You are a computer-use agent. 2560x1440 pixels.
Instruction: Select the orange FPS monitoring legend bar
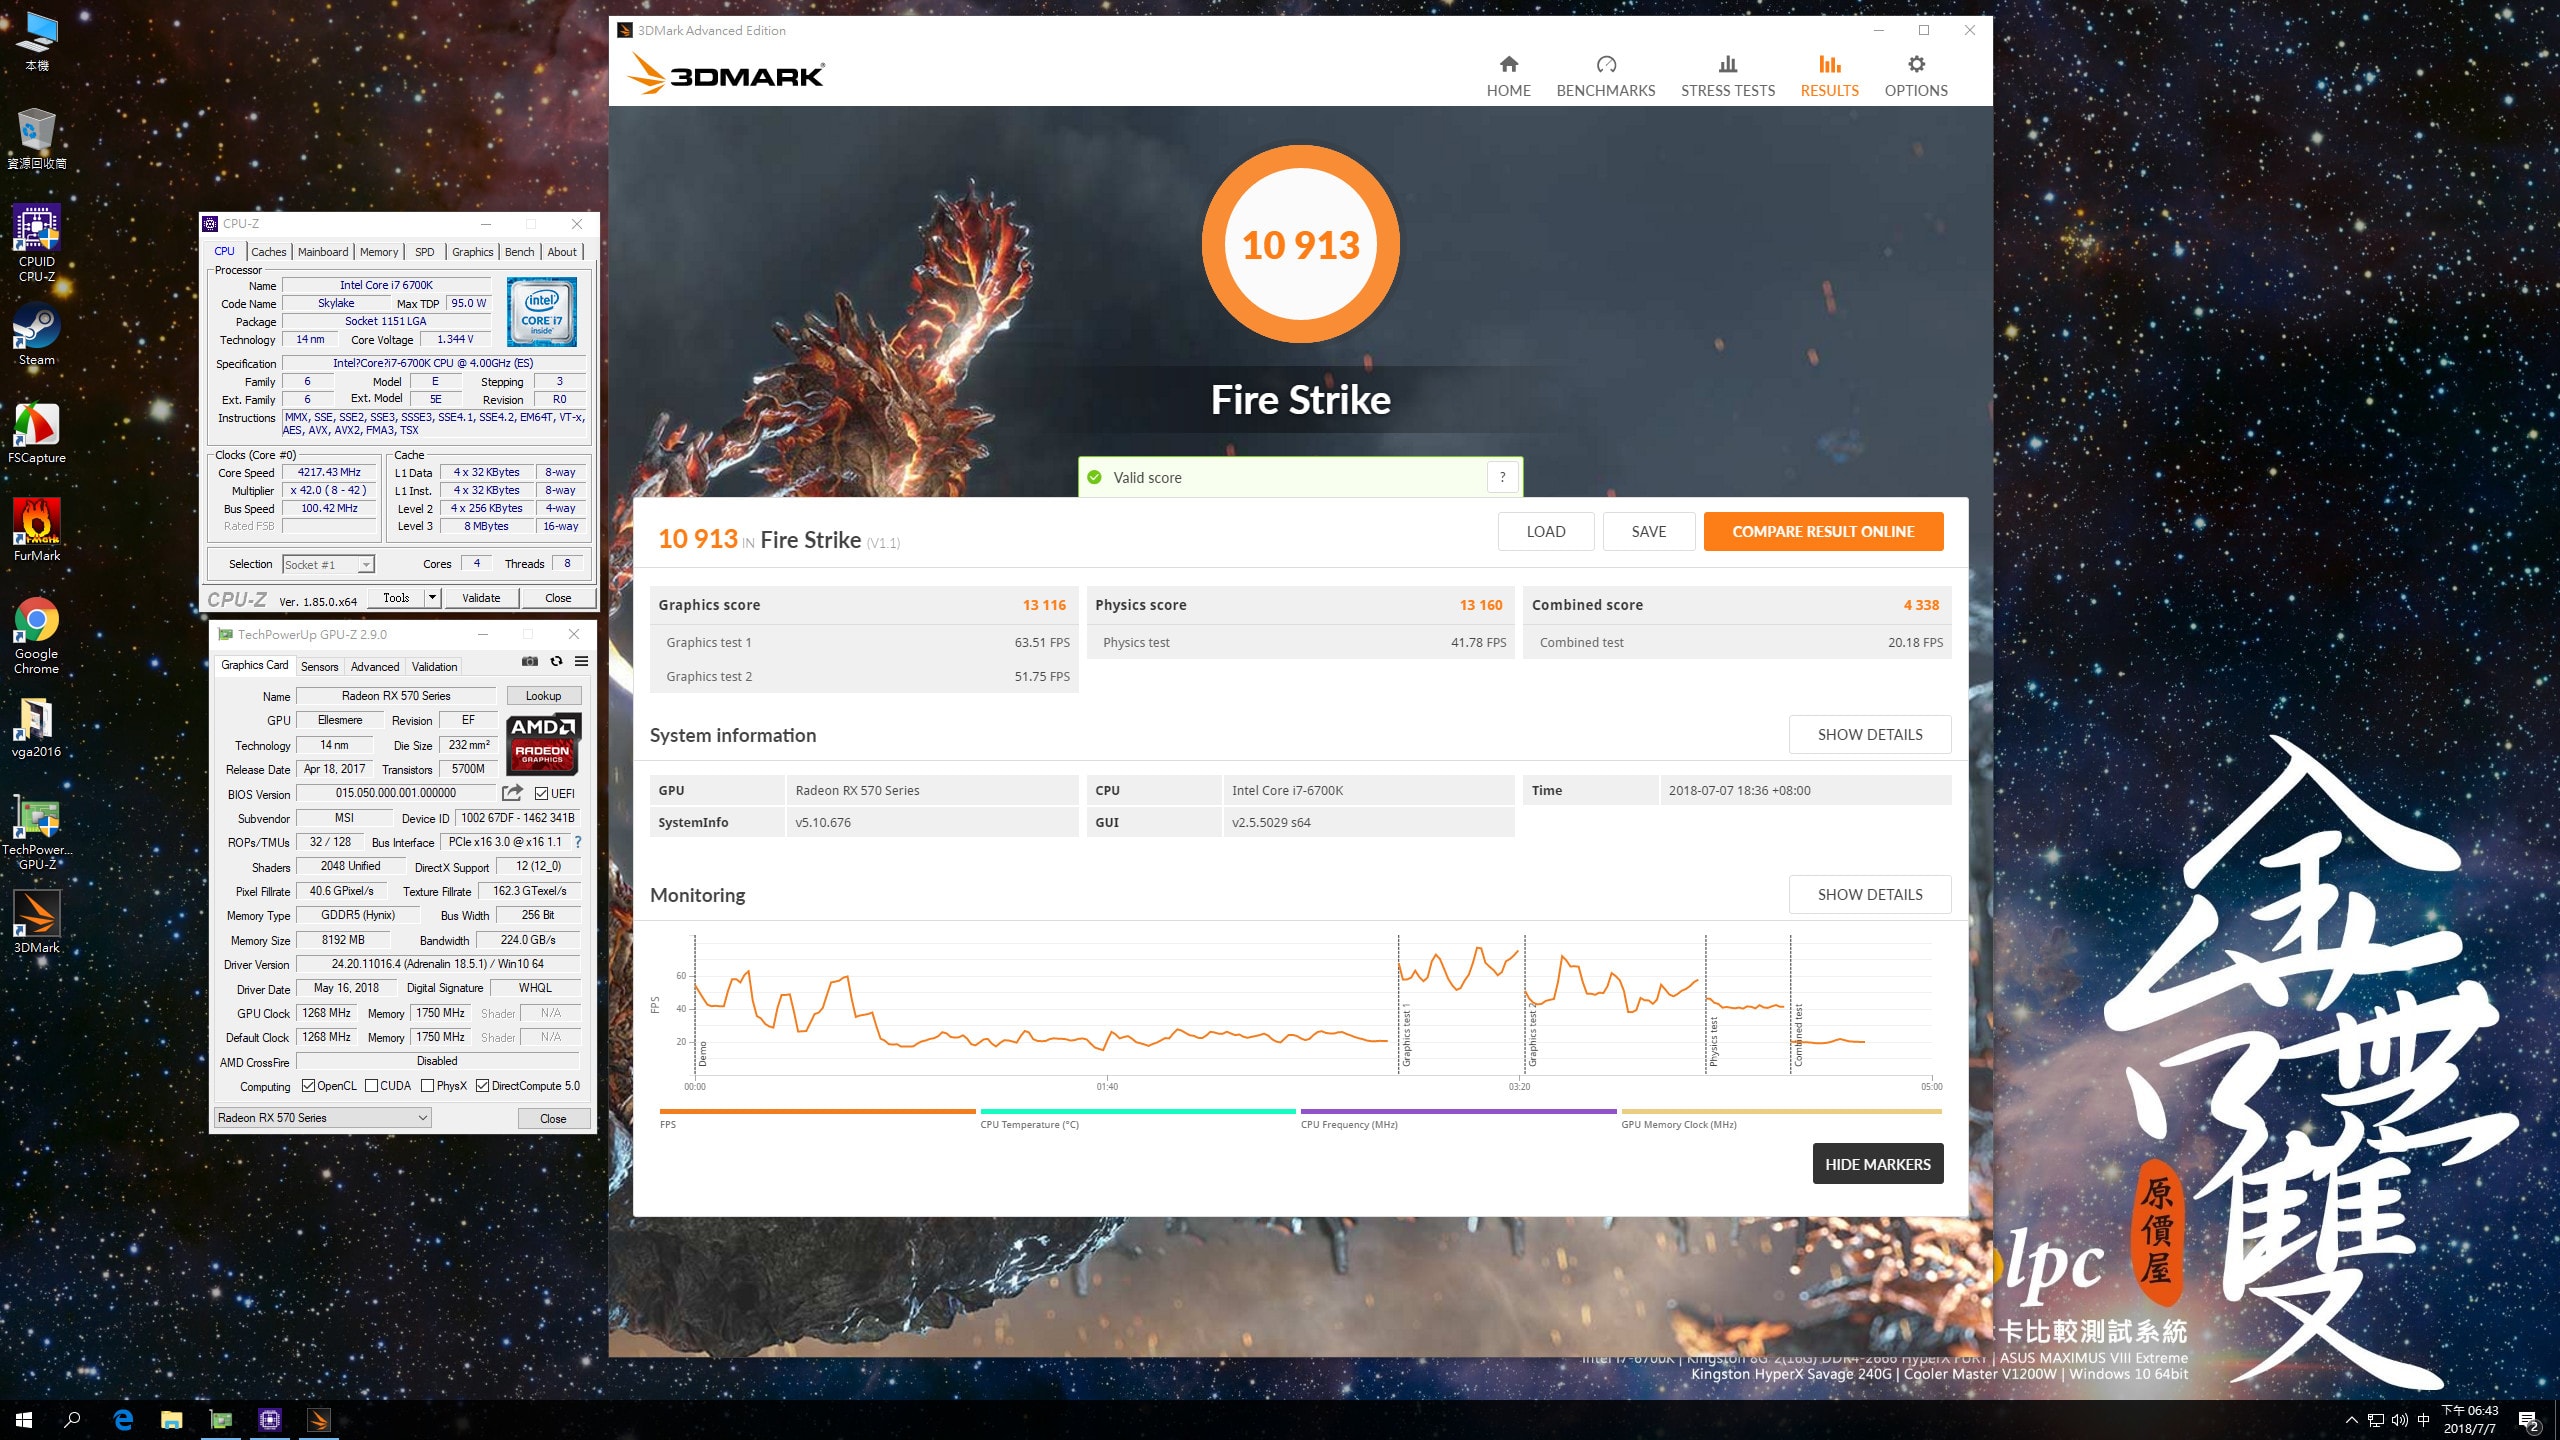coord(817,1111)
